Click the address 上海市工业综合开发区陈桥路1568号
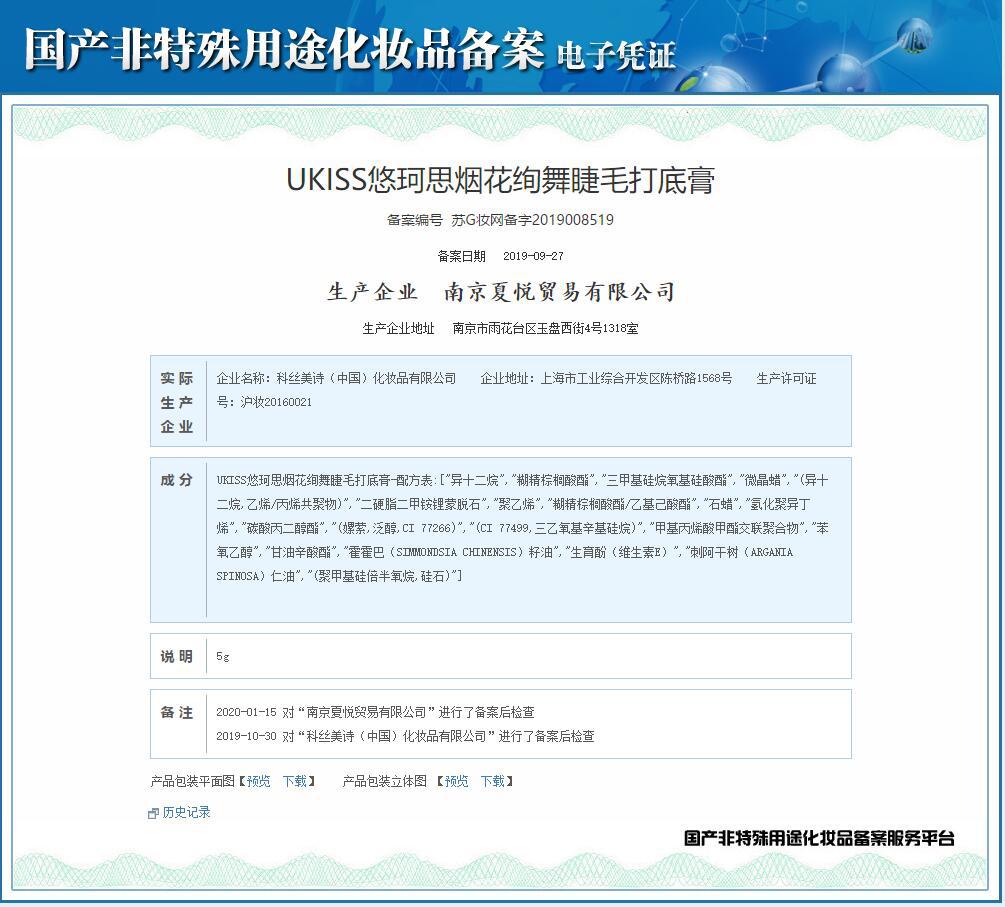 (636, 378)
